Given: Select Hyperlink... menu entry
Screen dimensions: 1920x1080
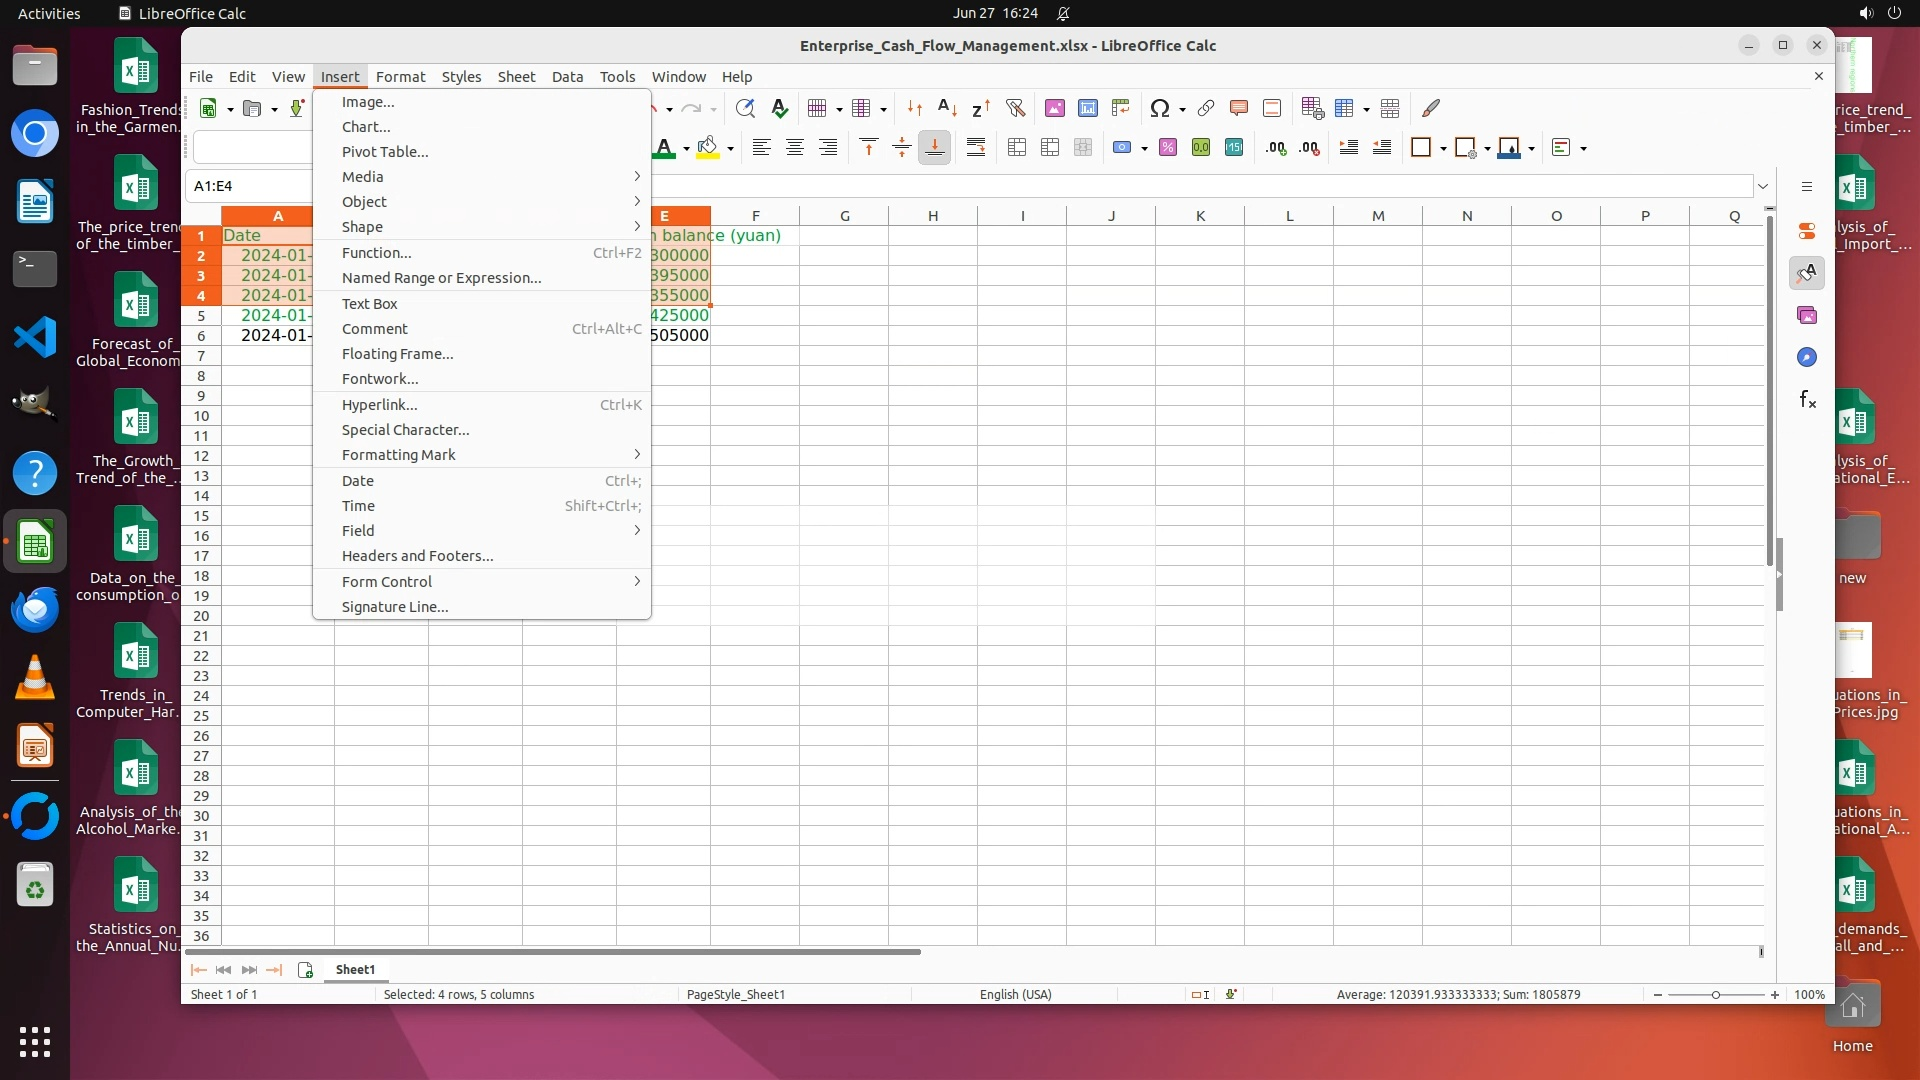Looking at the screenshot, I should click(x=380, y=405).
